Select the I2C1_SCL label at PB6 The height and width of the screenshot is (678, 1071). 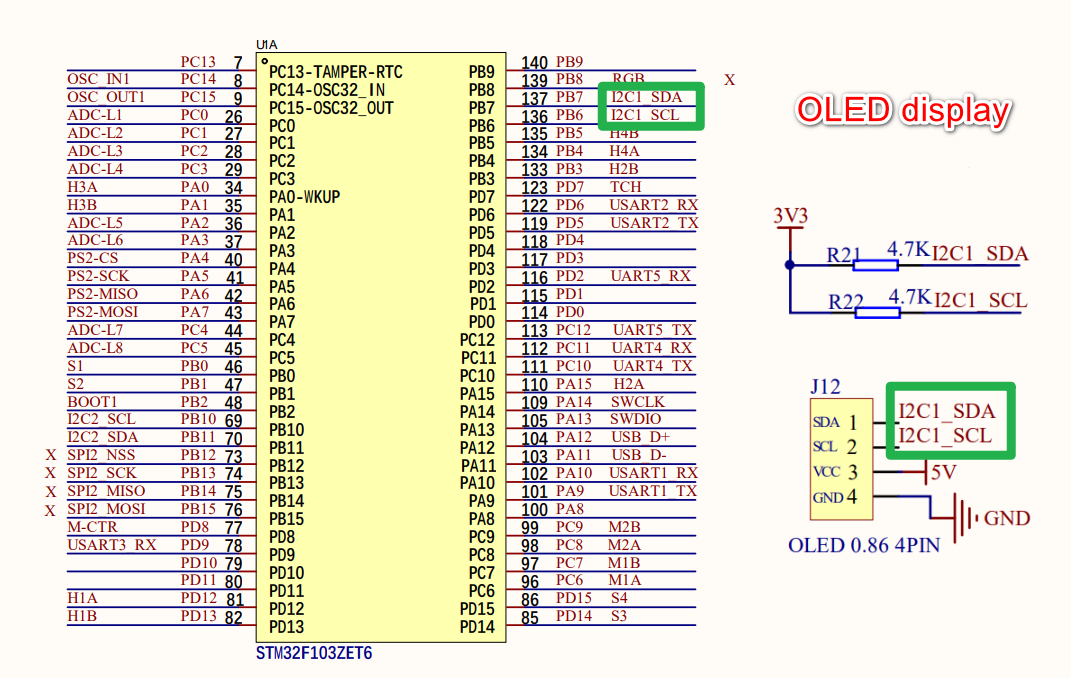[x=645, y=115]
